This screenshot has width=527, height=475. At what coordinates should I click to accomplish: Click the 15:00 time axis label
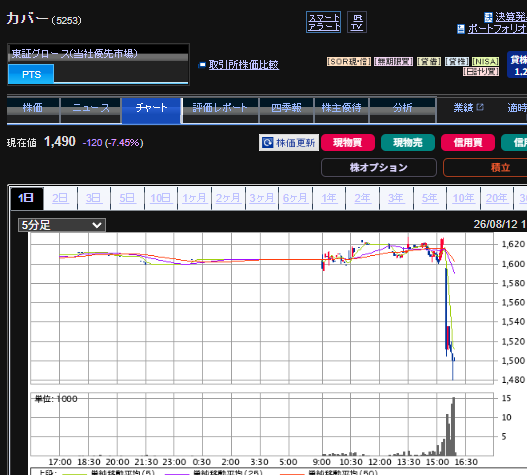pos(437,462)
